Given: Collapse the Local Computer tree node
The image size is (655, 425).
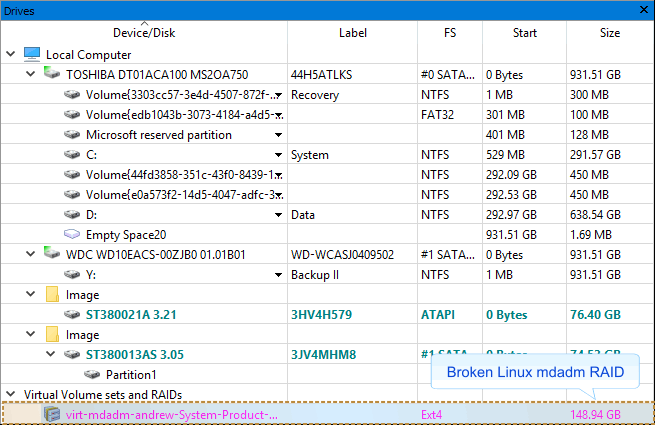Looking at the screenshot, I should (x=11, y=54).
